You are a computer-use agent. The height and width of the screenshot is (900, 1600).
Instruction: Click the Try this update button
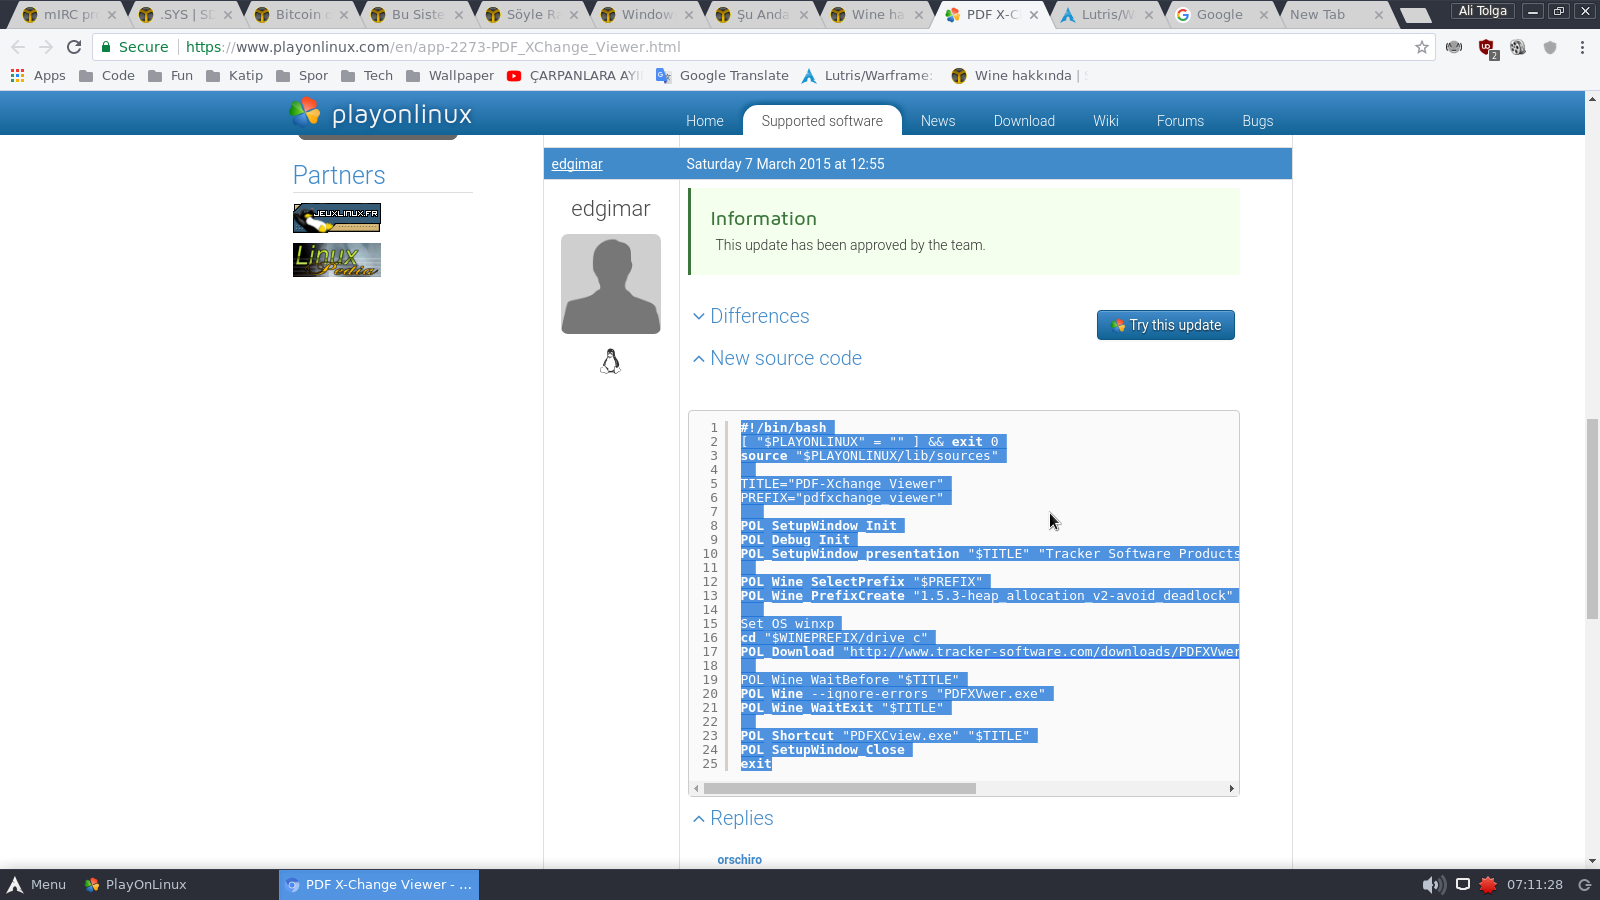(1166, 325)
